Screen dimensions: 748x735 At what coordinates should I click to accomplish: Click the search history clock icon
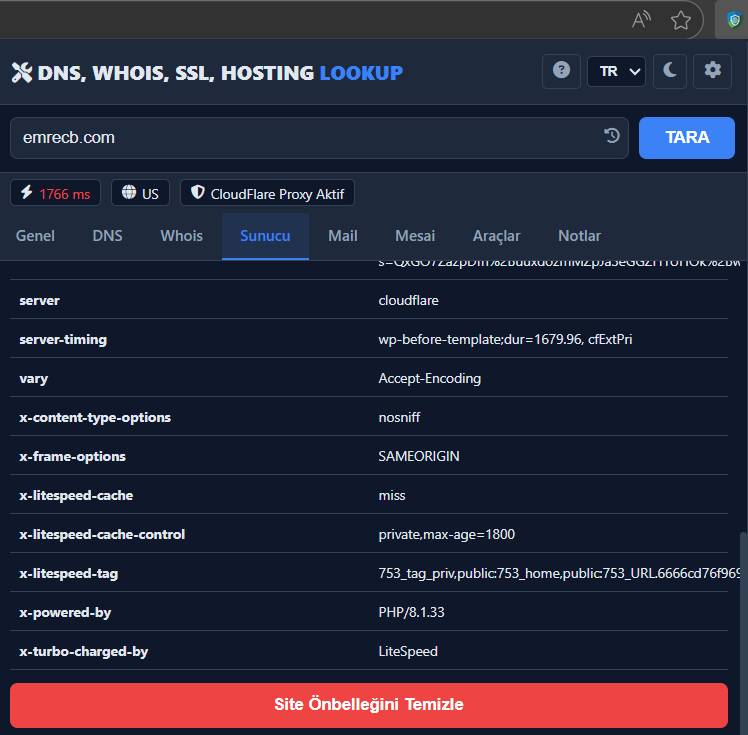tap(612, 137)
